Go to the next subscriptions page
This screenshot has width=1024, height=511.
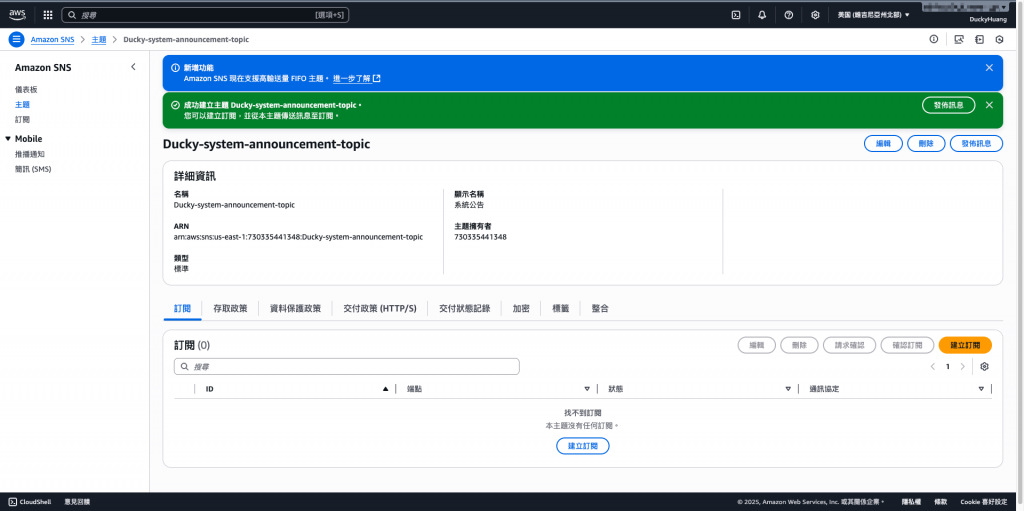tap(962, 367)
